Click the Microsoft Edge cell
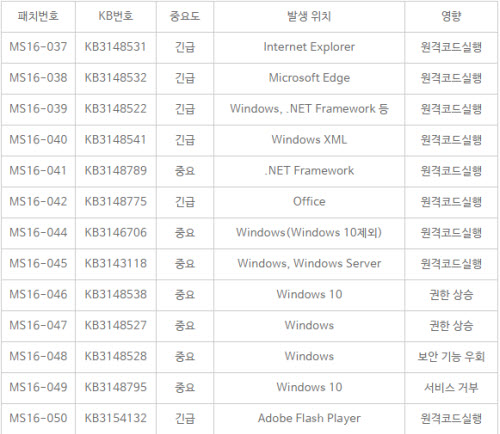This screenshot has height=434, width=500. (309, 78)
